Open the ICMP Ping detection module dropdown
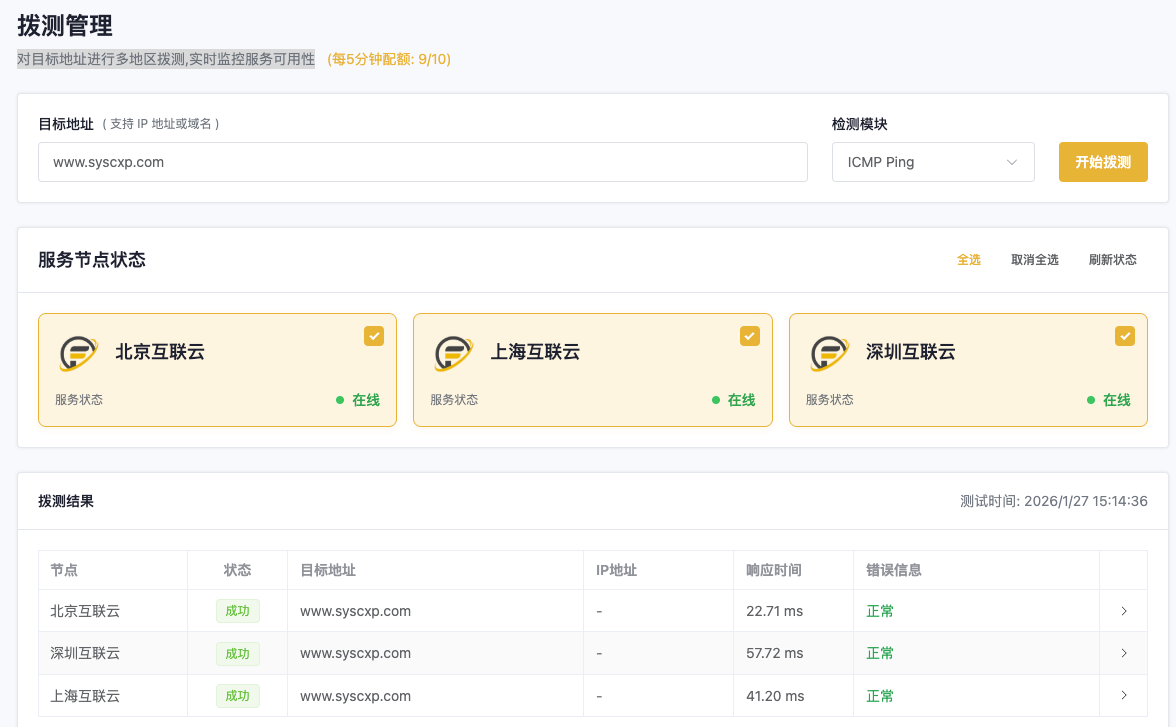 pyautogui.click(x=932, y=162)
